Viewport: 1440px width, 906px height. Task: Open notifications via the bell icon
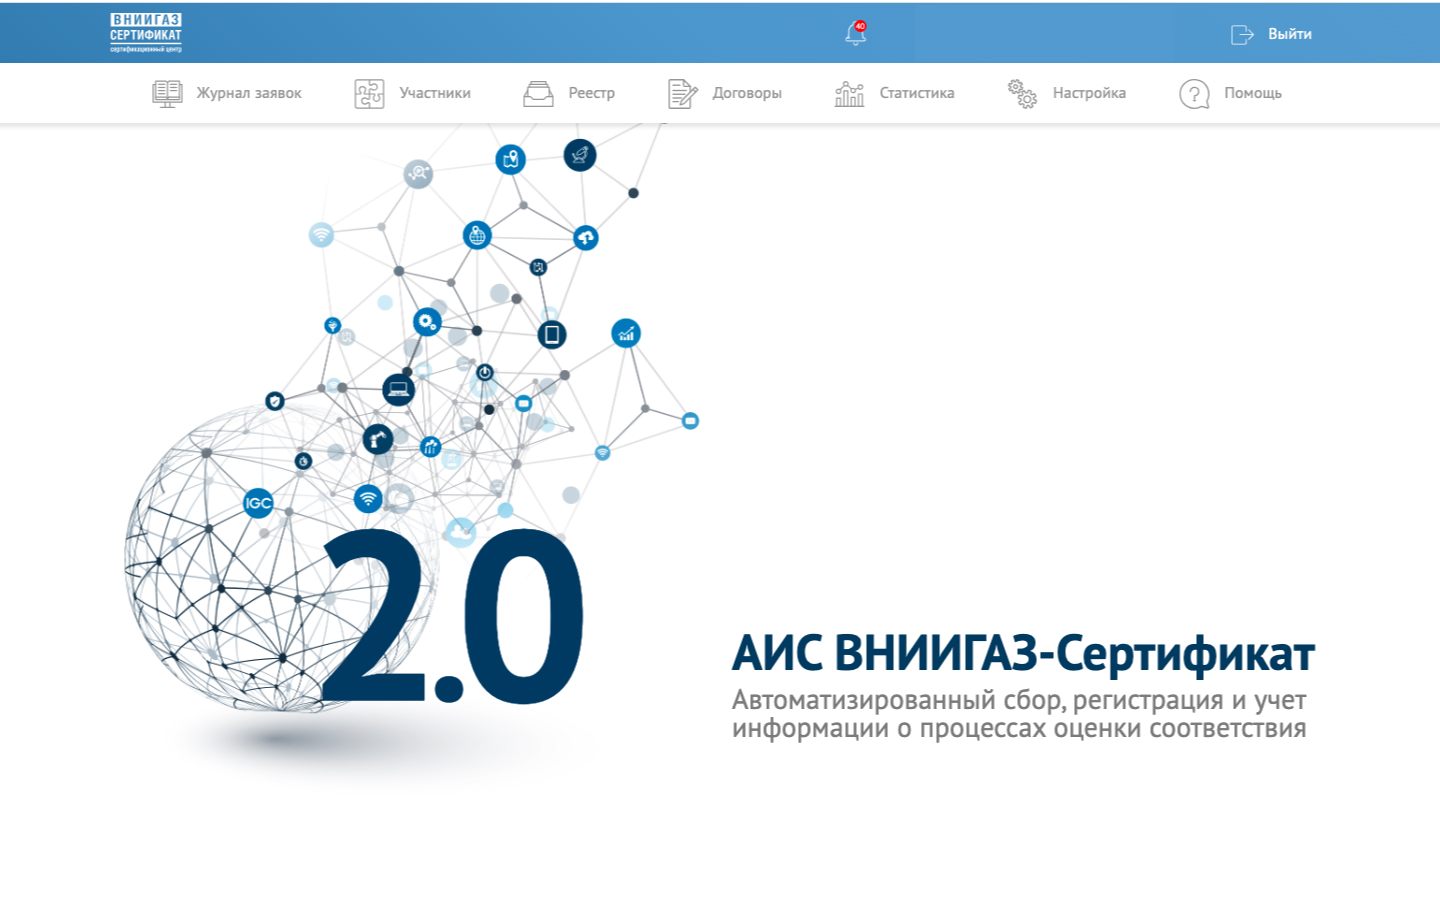coord(855,34)
